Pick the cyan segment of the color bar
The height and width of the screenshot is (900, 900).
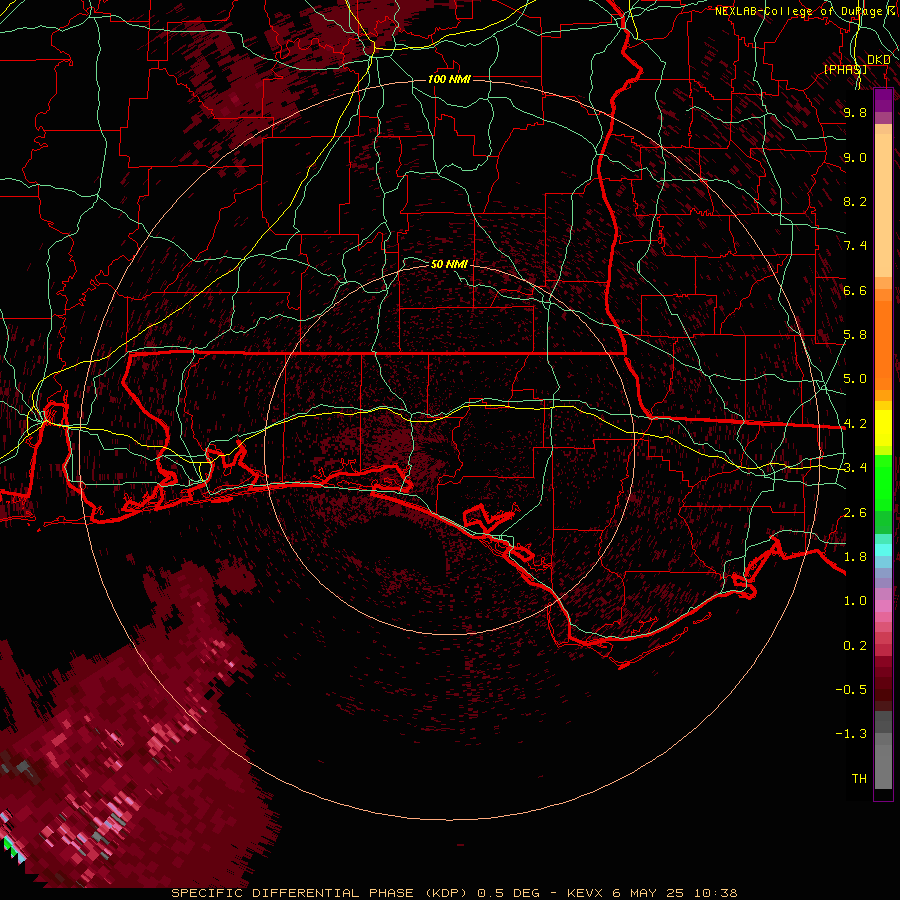tap(883, 549)
